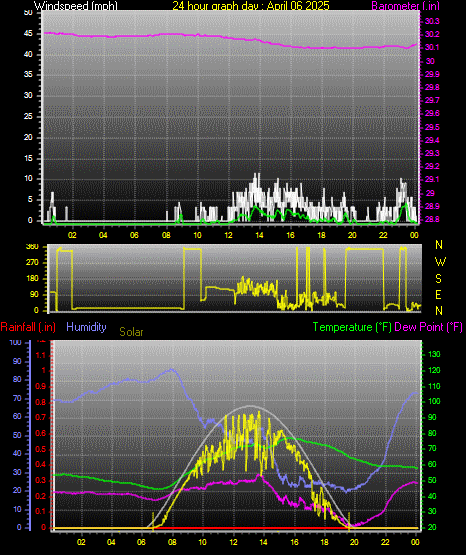Click the 130 temperature scale value

[434, 354]
